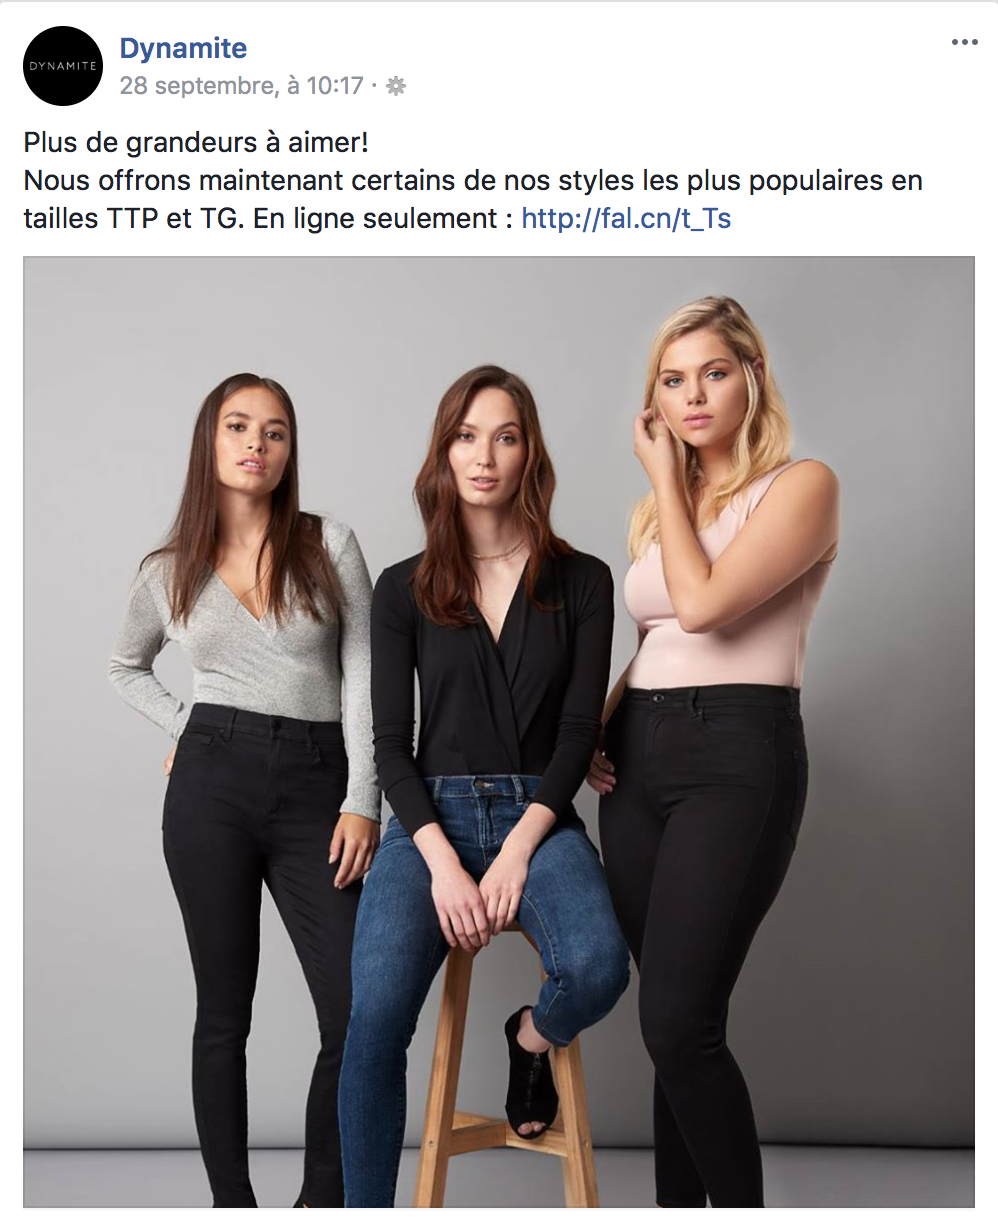This screenshot has height=1224, width=998.
Task: Open the Dynamite page name link
Action: 183,48
